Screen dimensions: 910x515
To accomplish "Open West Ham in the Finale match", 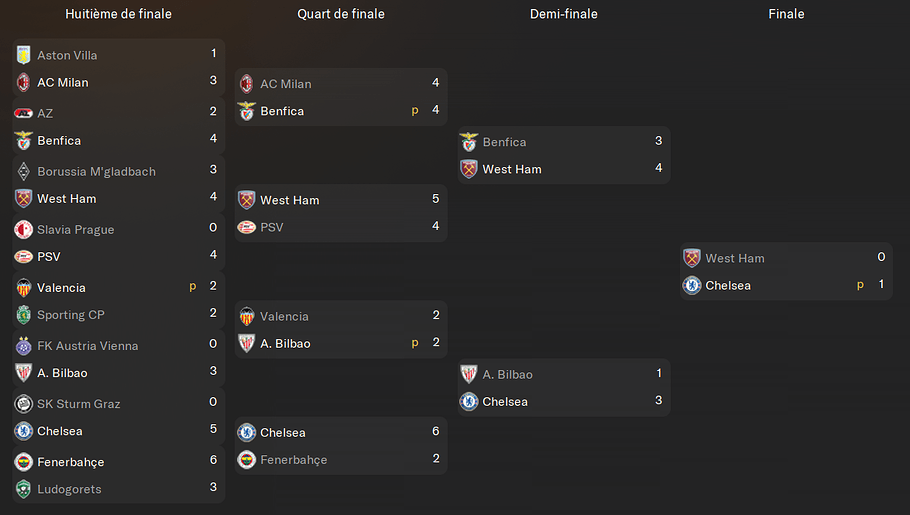I will (735, 258).
